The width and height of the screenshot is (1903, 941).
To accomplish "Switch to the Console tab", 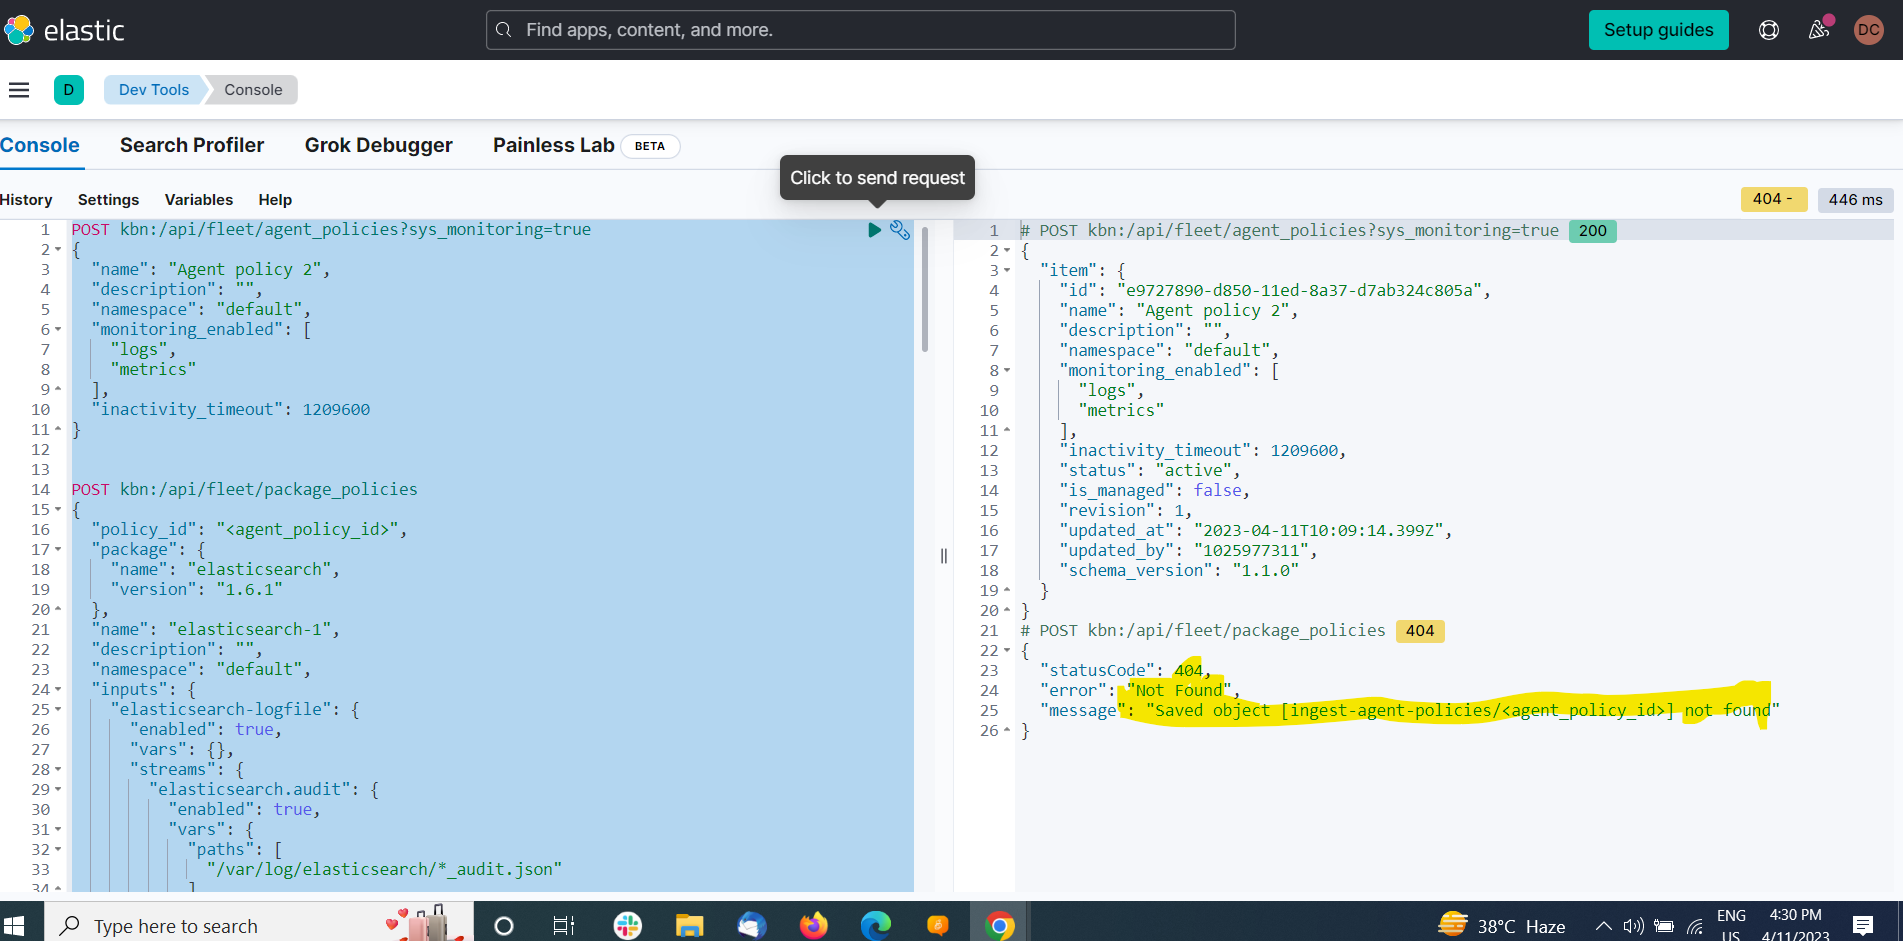I will [x=40, y=145].
